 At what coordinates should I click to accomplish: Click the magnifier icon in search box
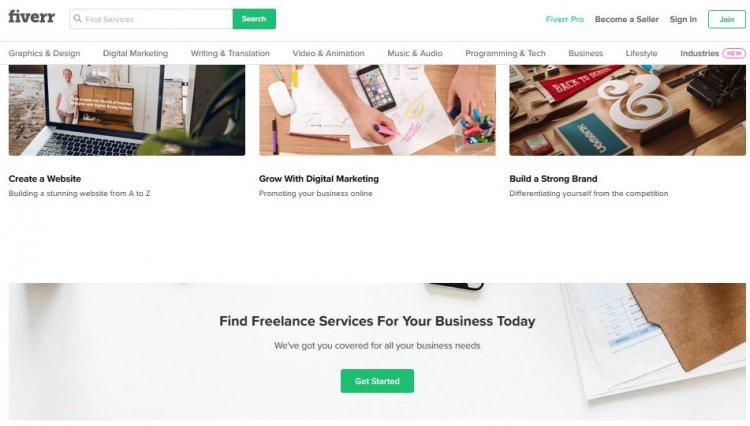77,19
